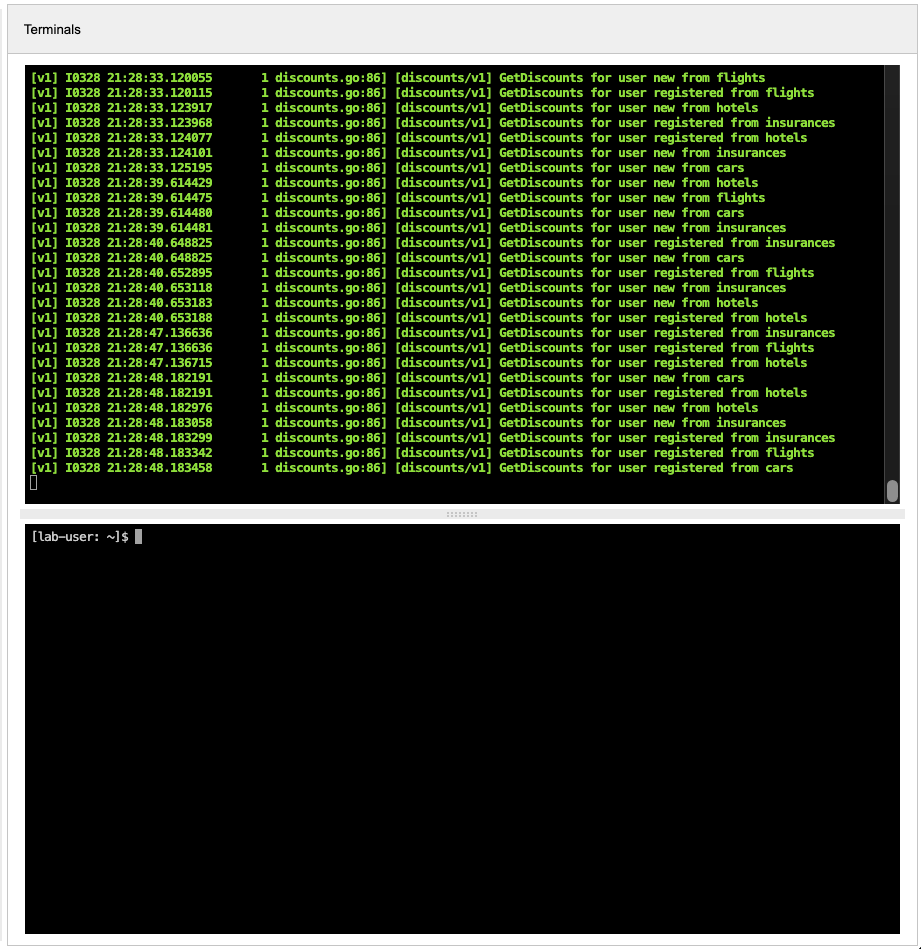Click log line timestamped 21:28:33.124101

click(408, 153)
